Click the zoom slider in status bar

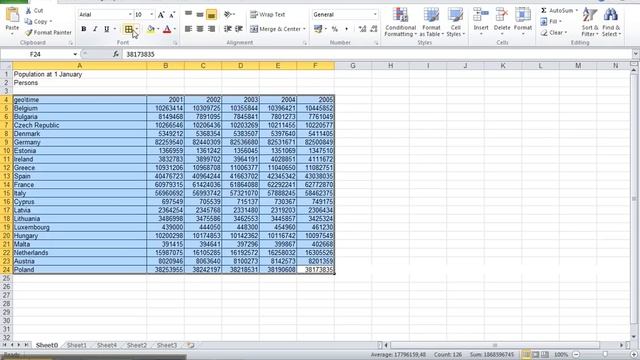[605, 355]
